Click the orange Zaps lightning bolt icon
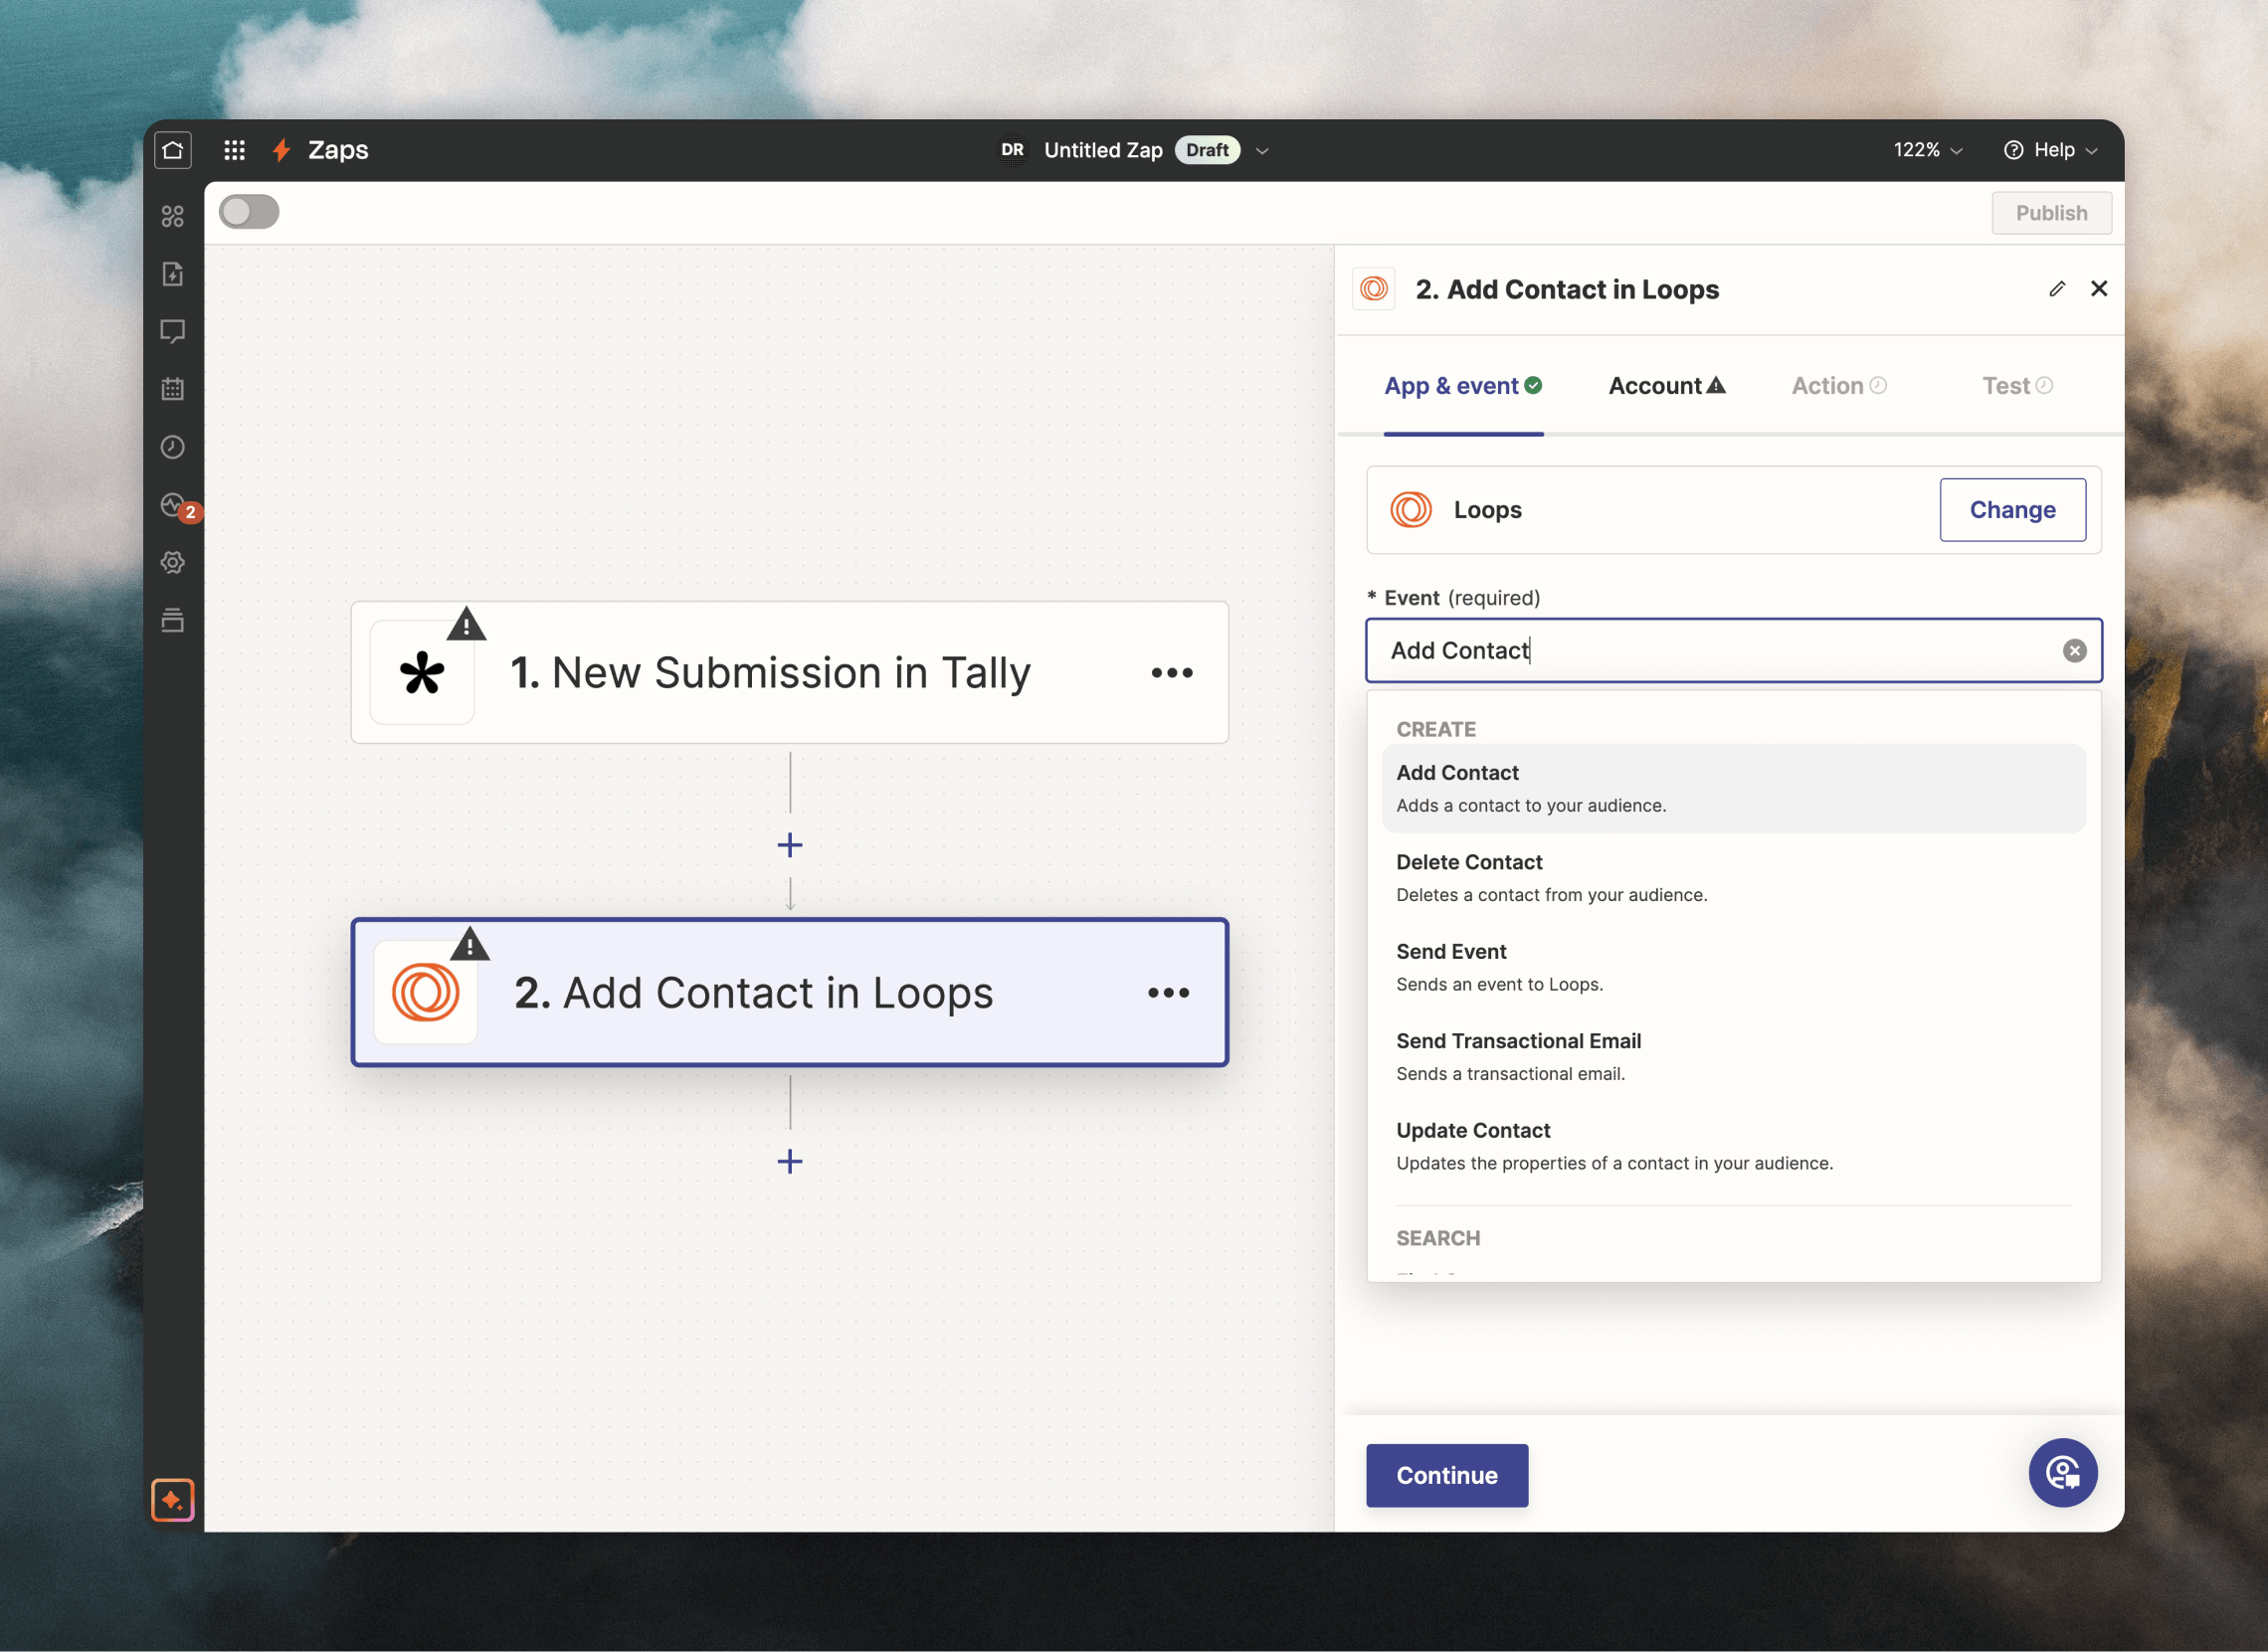Image resolution: width=2268 pixels, height=1652 pixels. (x=282, y=150)
